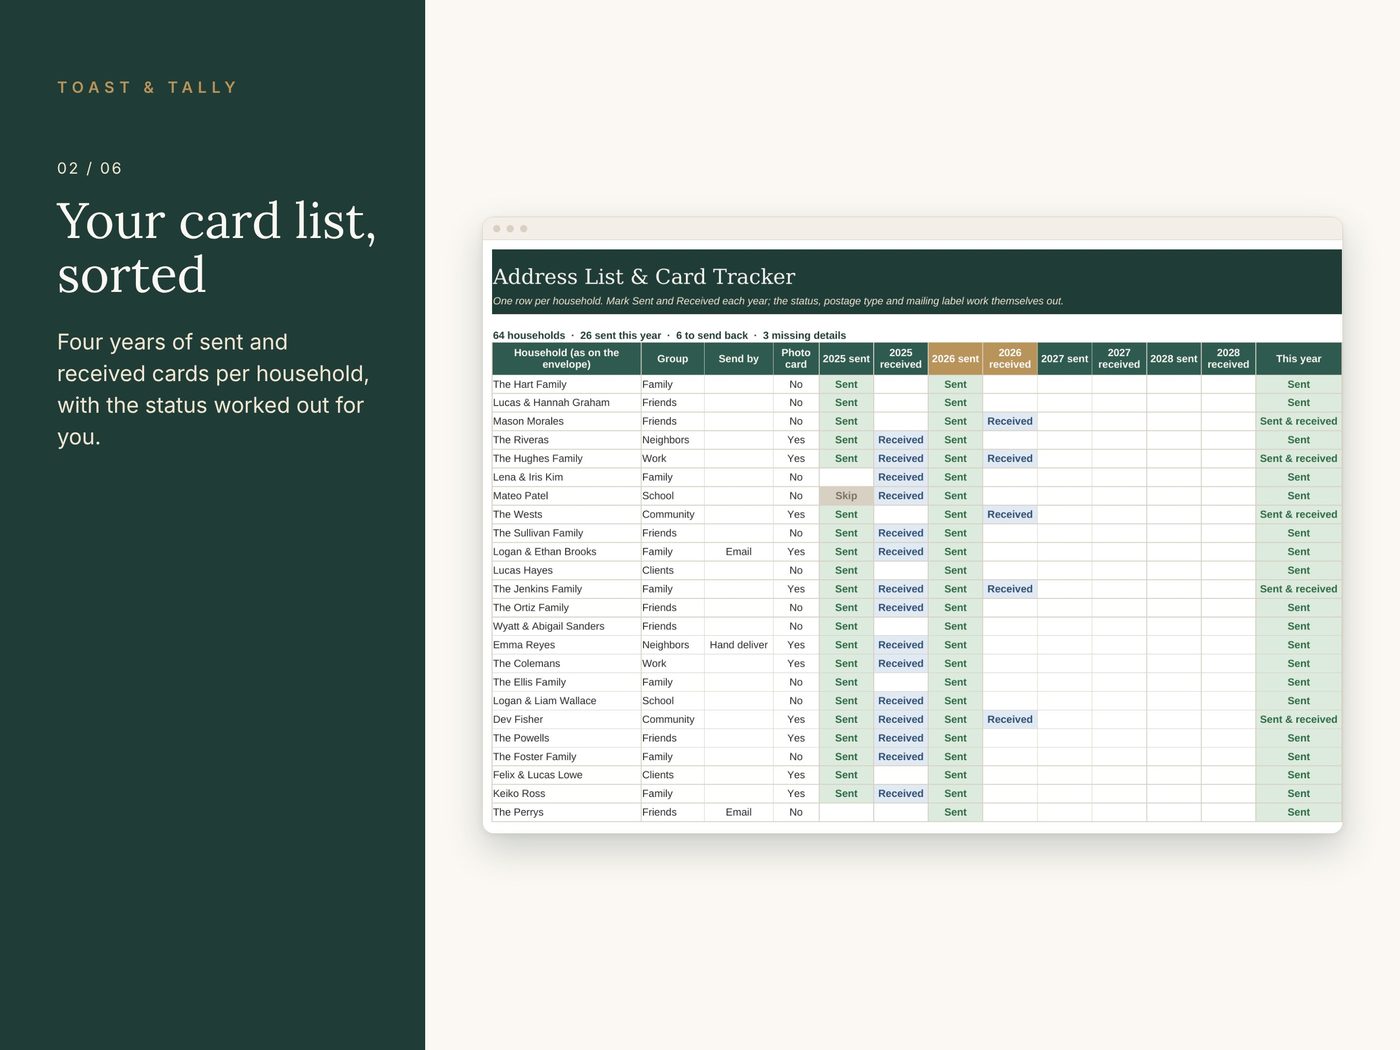
Task: Select the "Email" cell in The Perrys row
Action: 739,813
